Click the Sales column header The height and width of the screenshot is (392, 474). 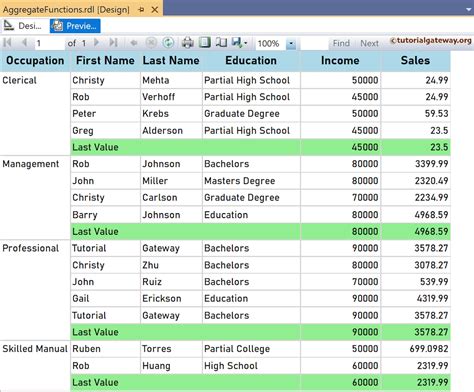click(x=415, y=61)
